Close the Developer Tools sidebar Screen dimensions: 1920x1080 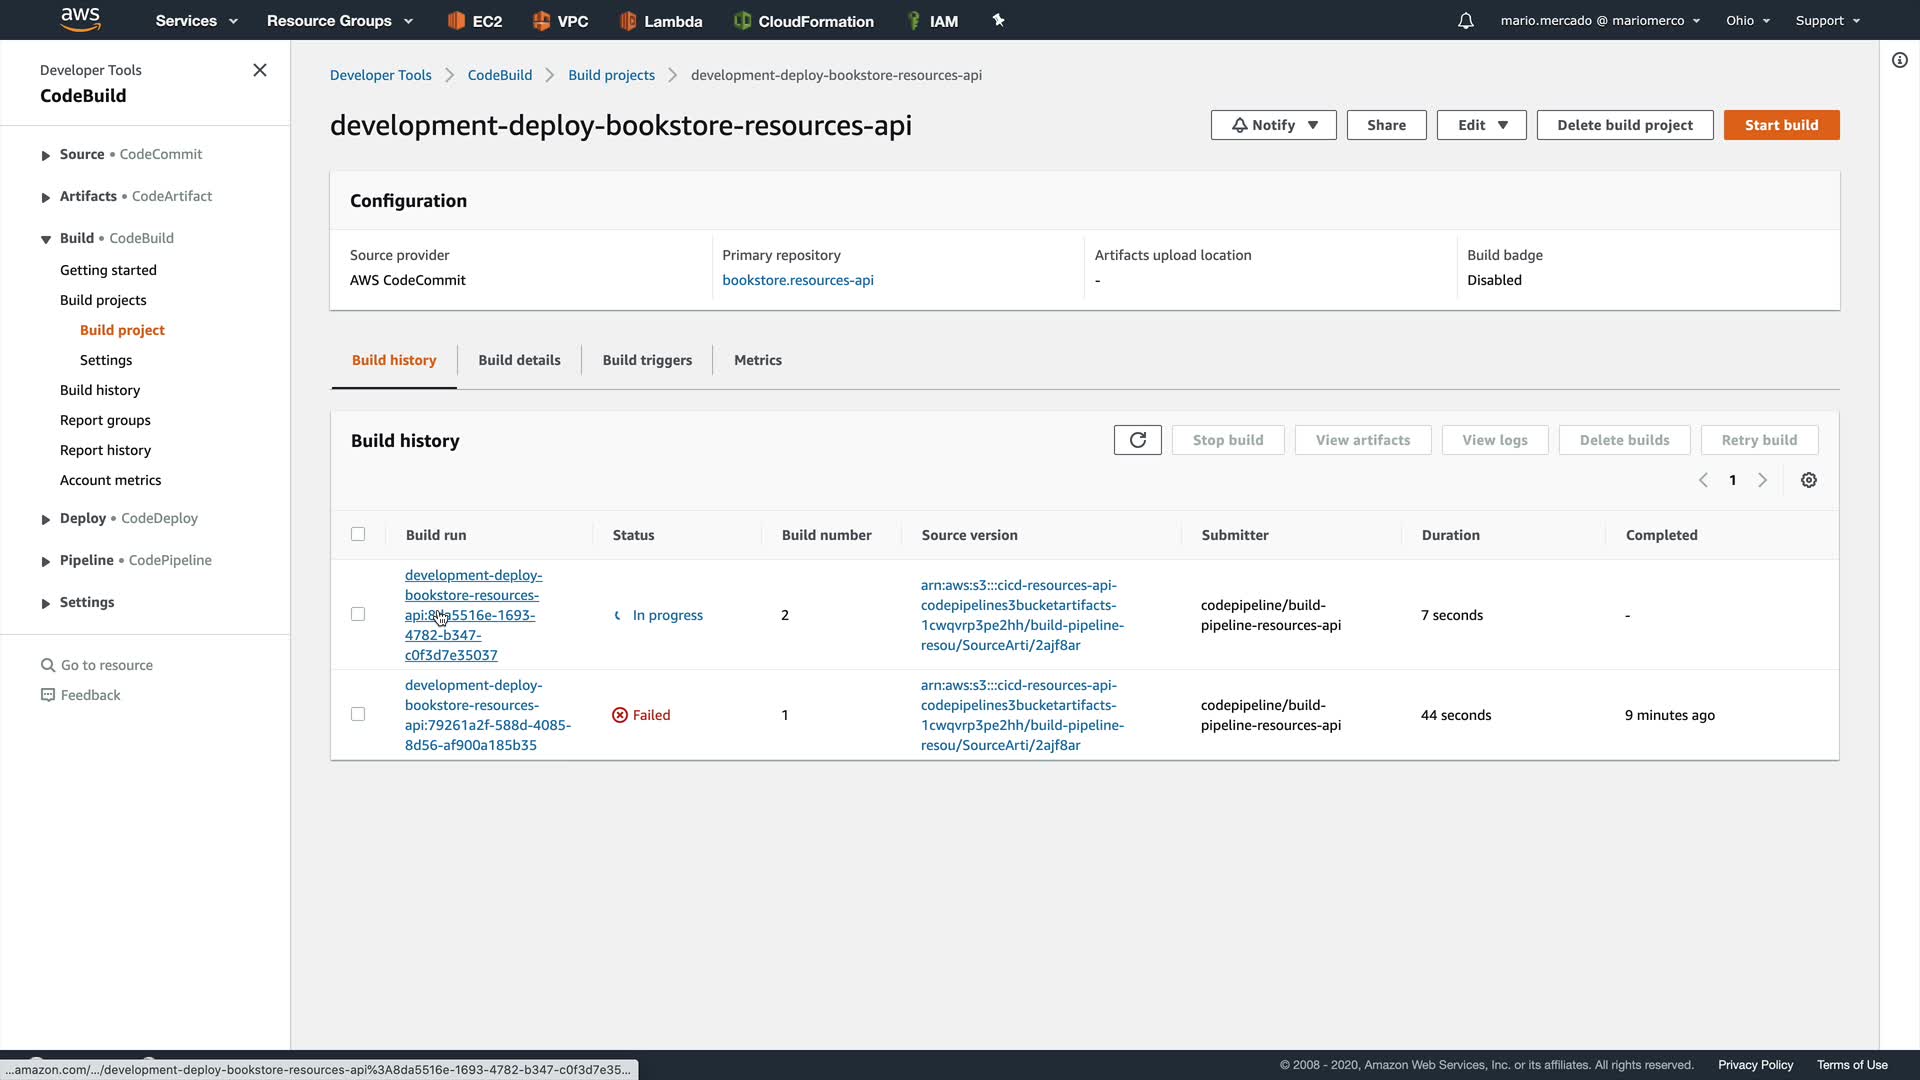coord(260,70)
